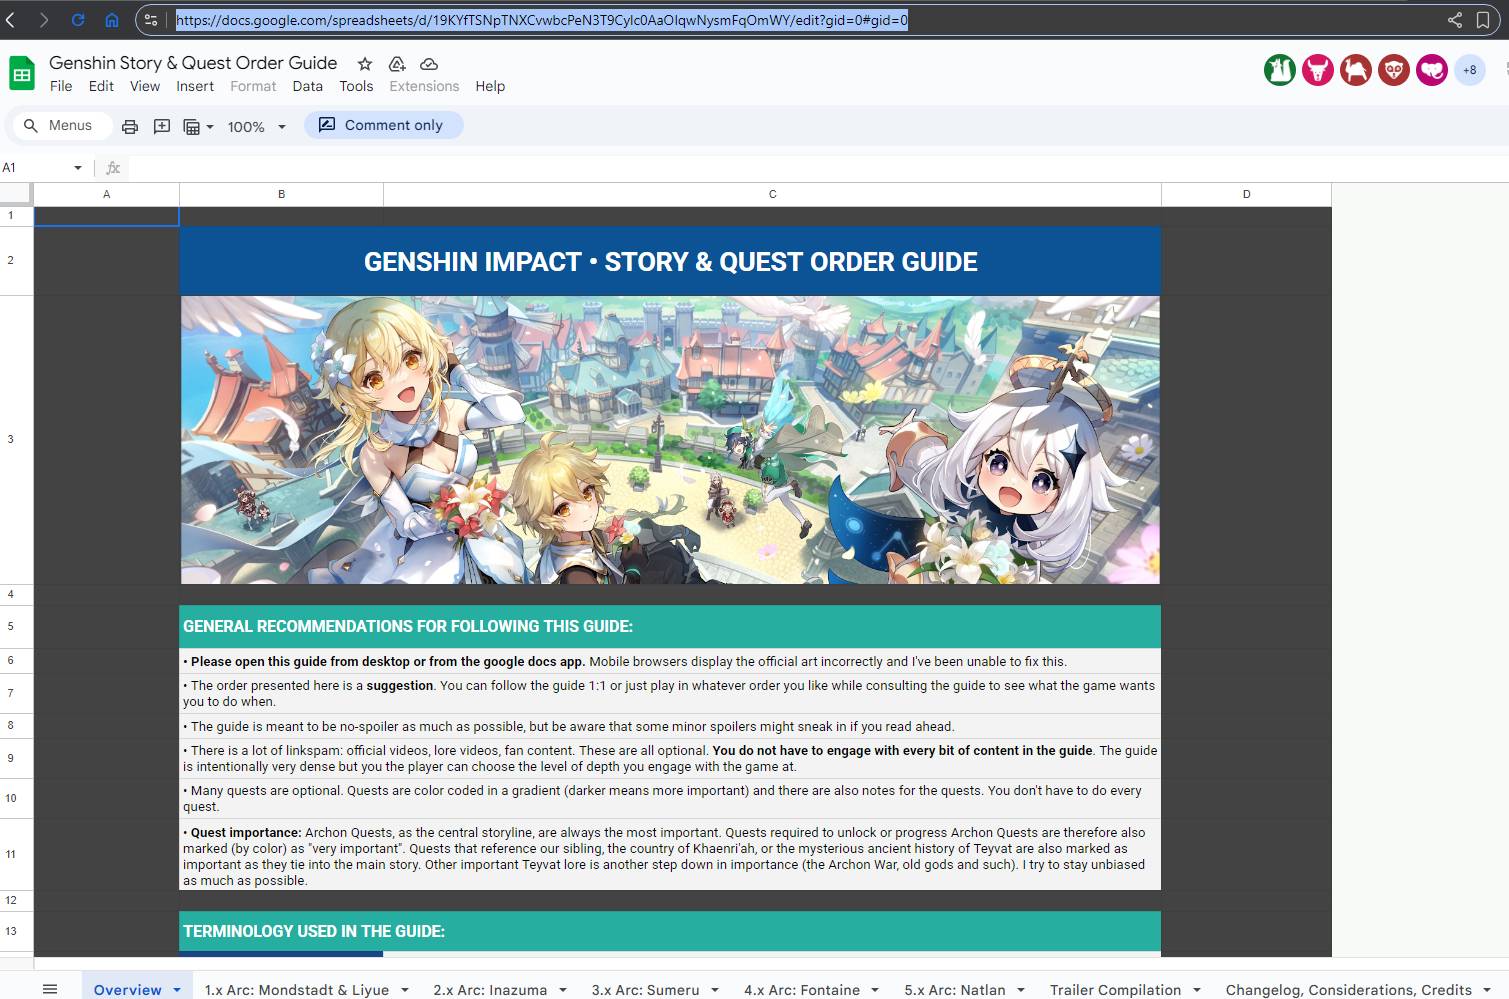Switch to the 2.x Arc: Inazuma tab
The width and height of the screenshot is (1509, 999).
[x=490, y=990]
